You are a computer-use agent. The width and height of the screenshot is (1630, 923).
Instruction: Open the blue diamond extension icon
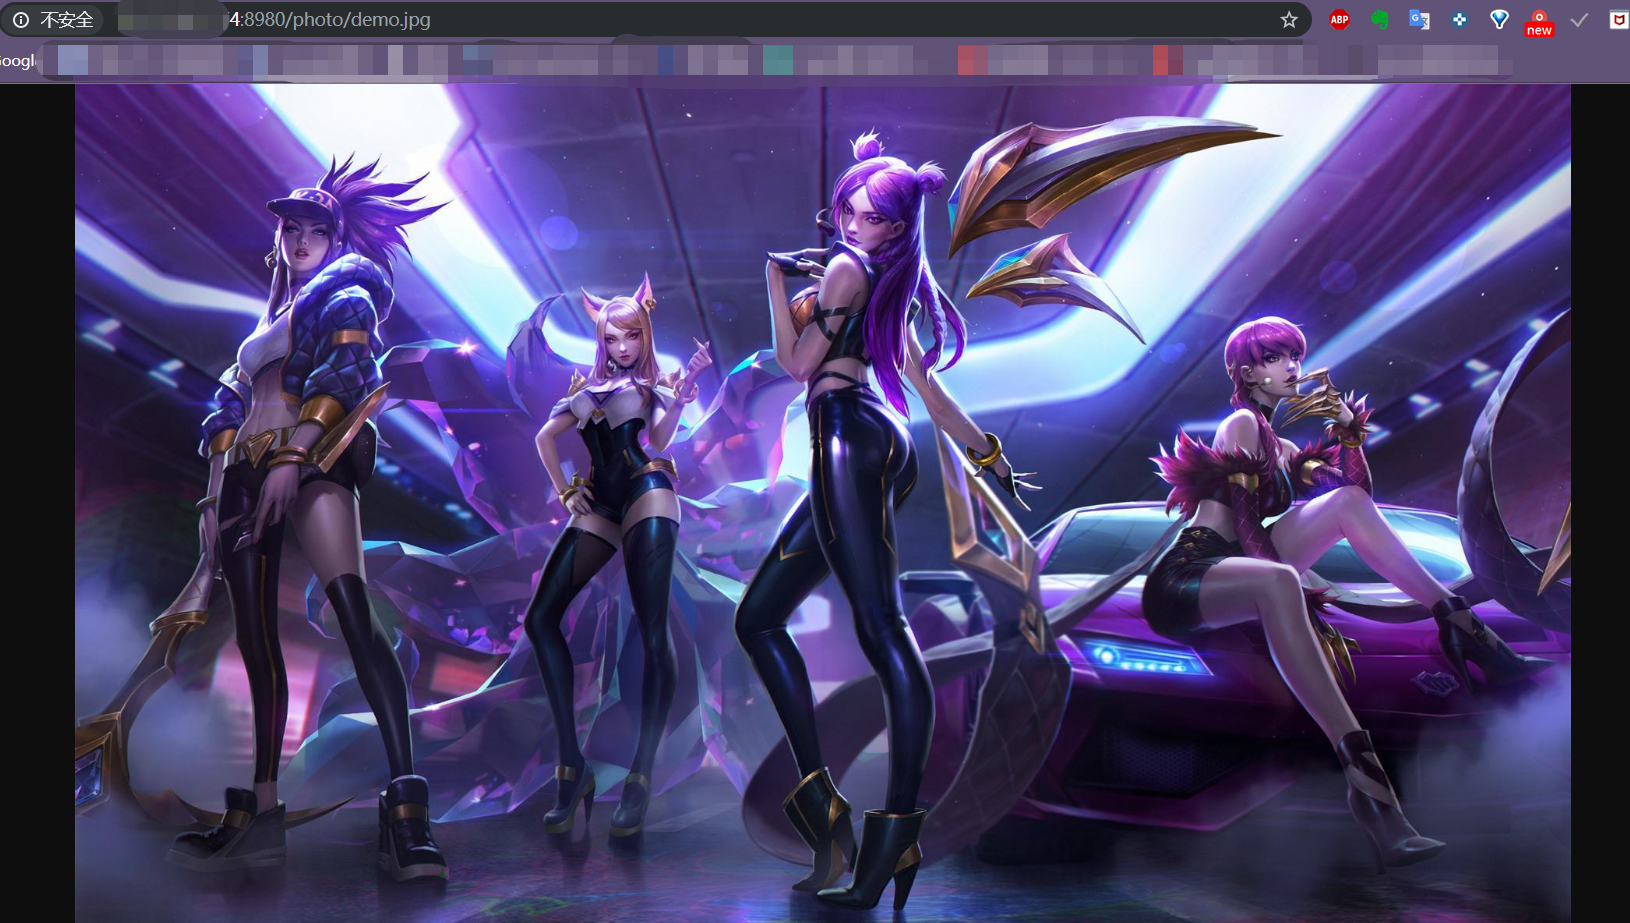pyautogui.click(x=1499, y=20)
